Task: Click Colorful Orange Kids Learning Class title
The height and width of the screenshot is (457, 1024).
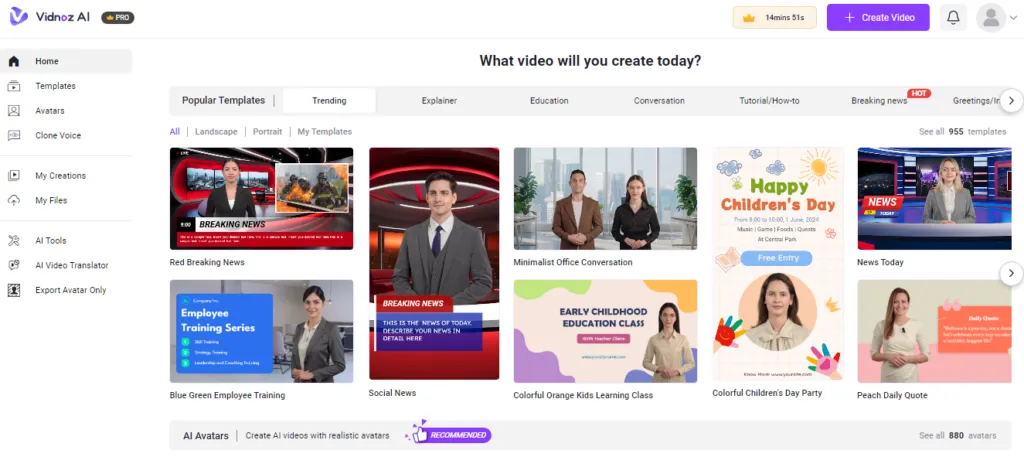Action: [x=583, y=395]
